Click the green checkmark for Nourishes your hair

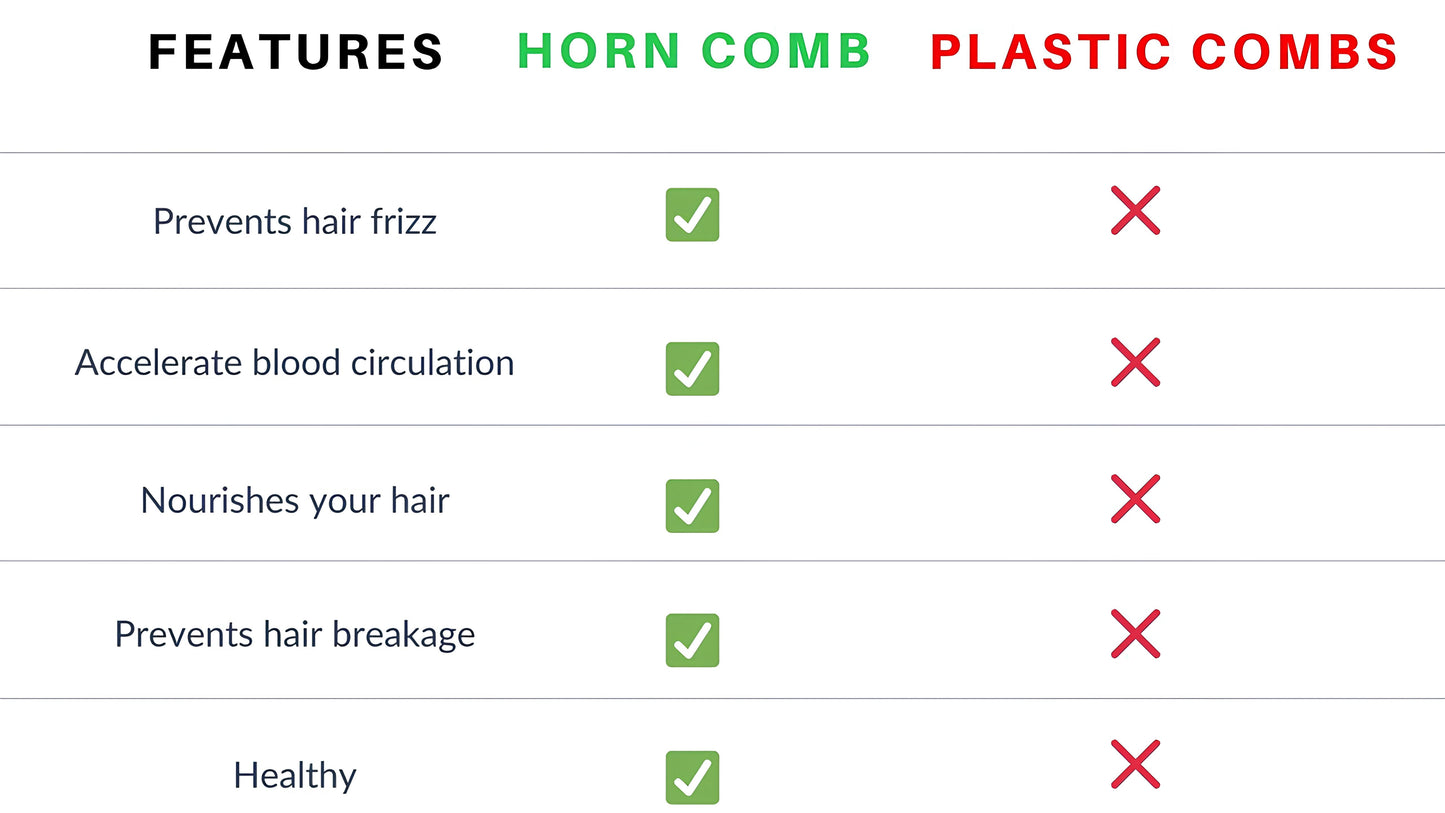692,505
